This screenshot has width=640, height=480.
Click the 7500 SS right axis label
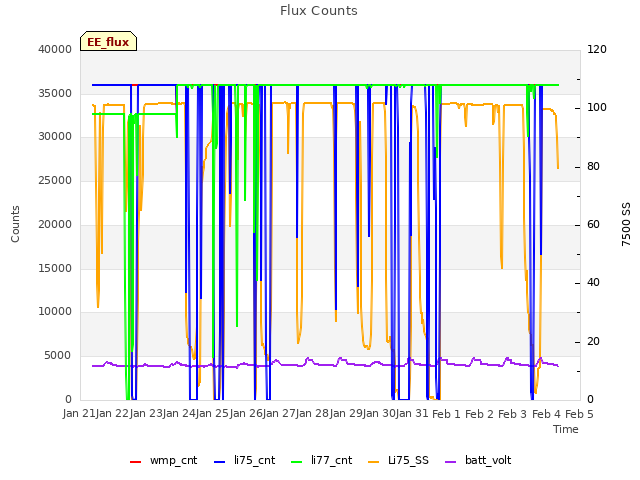(x=626, y=224)
